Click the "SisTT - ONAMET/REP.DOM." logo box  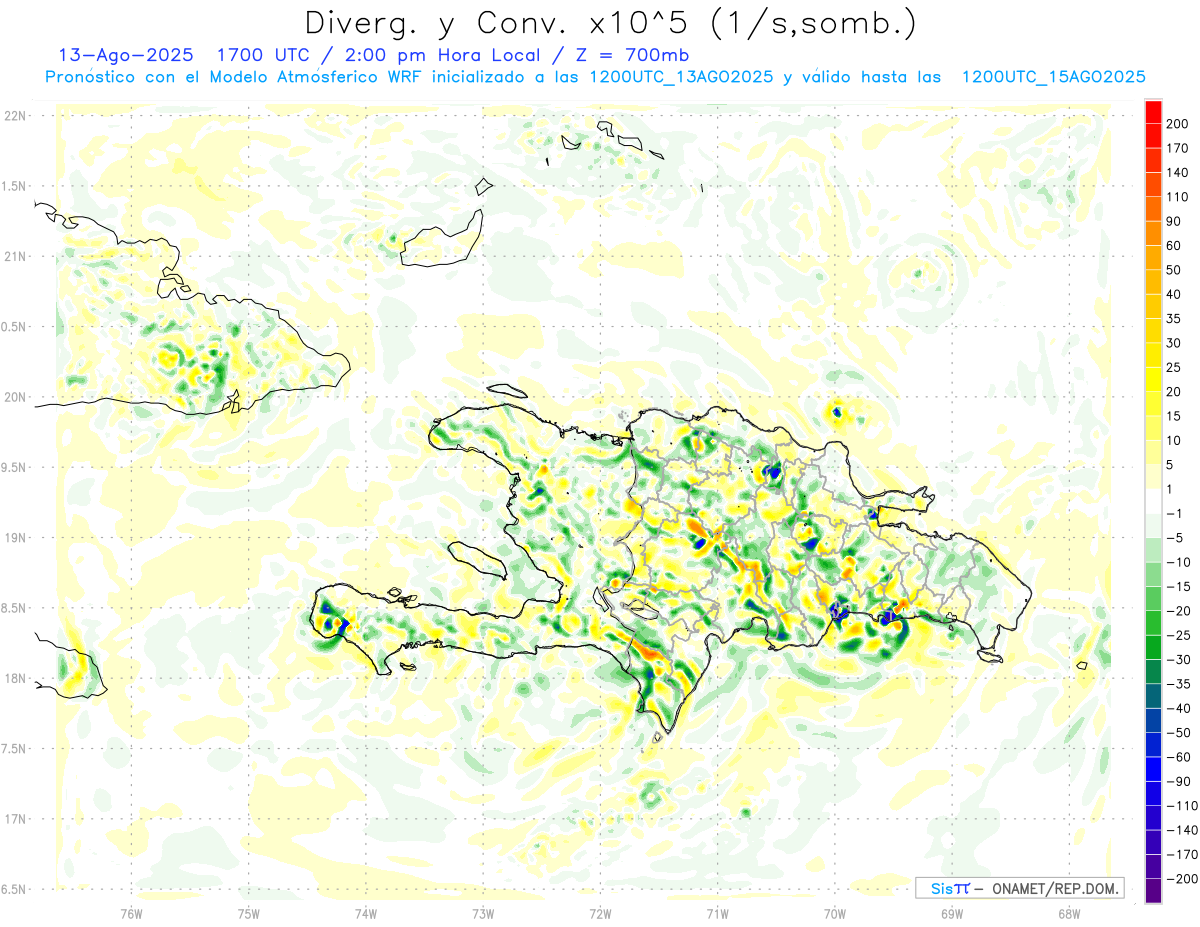1019,888
